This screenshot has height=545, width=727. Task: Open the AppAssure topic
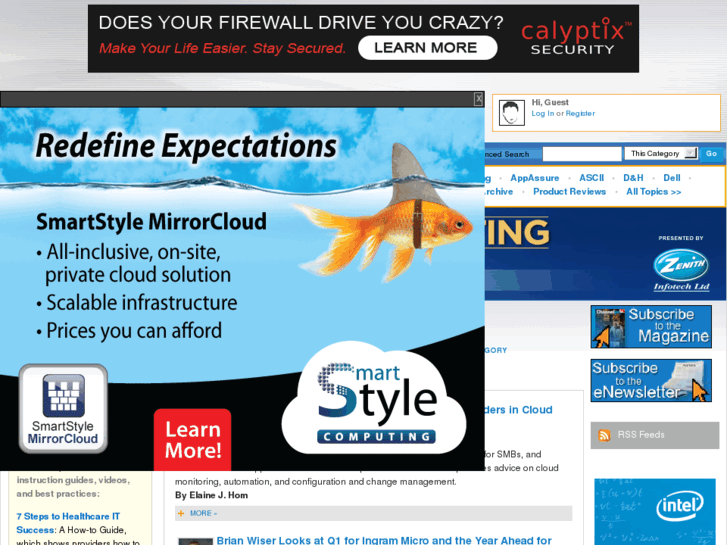tap(535, 178)
